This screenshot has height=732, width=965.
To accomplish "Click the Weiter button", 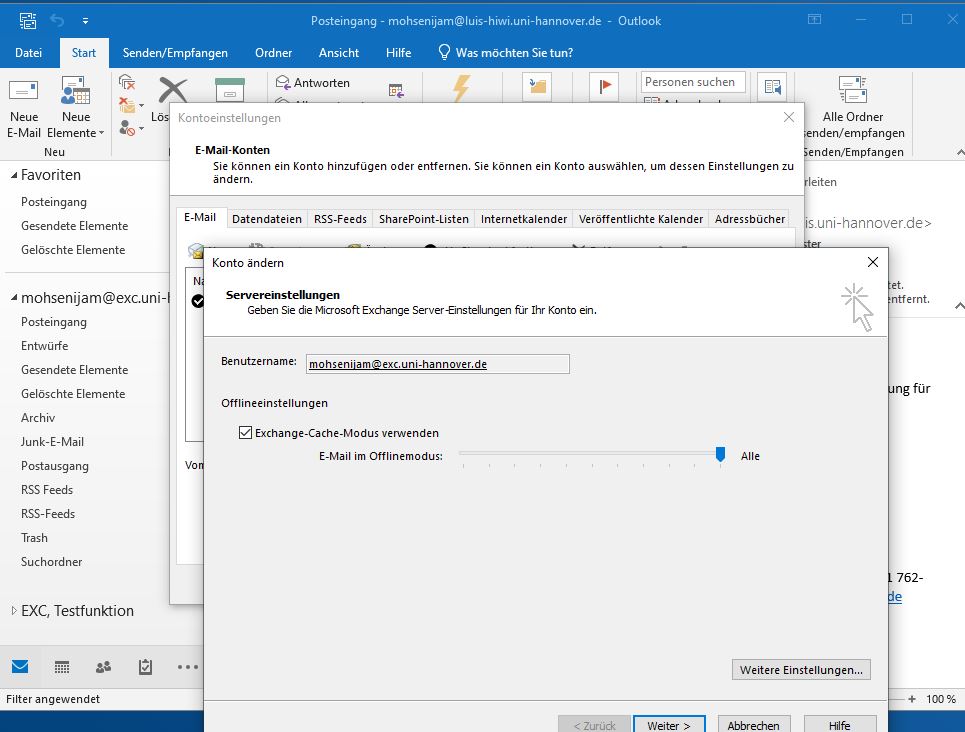I will click(669, 724).
